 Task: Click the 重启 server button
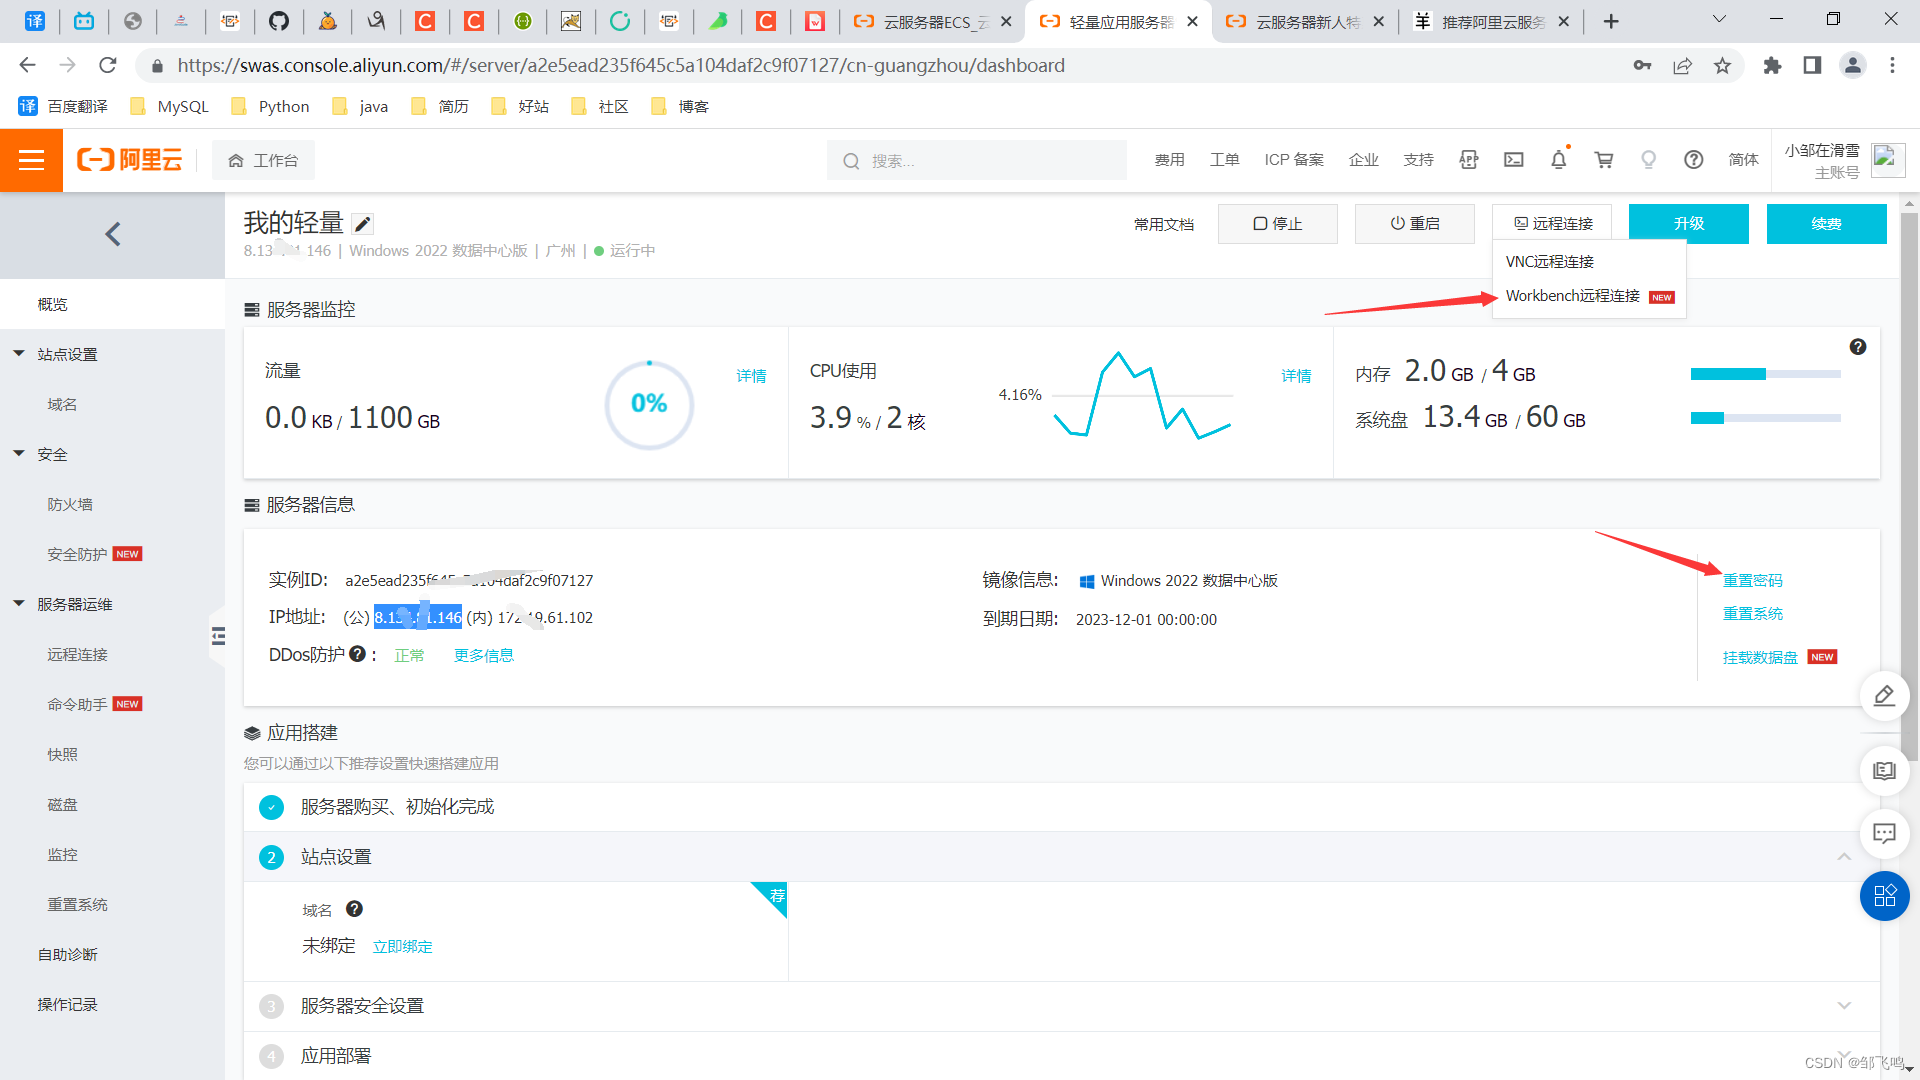pyautogui.click(x=1414, y=224)
